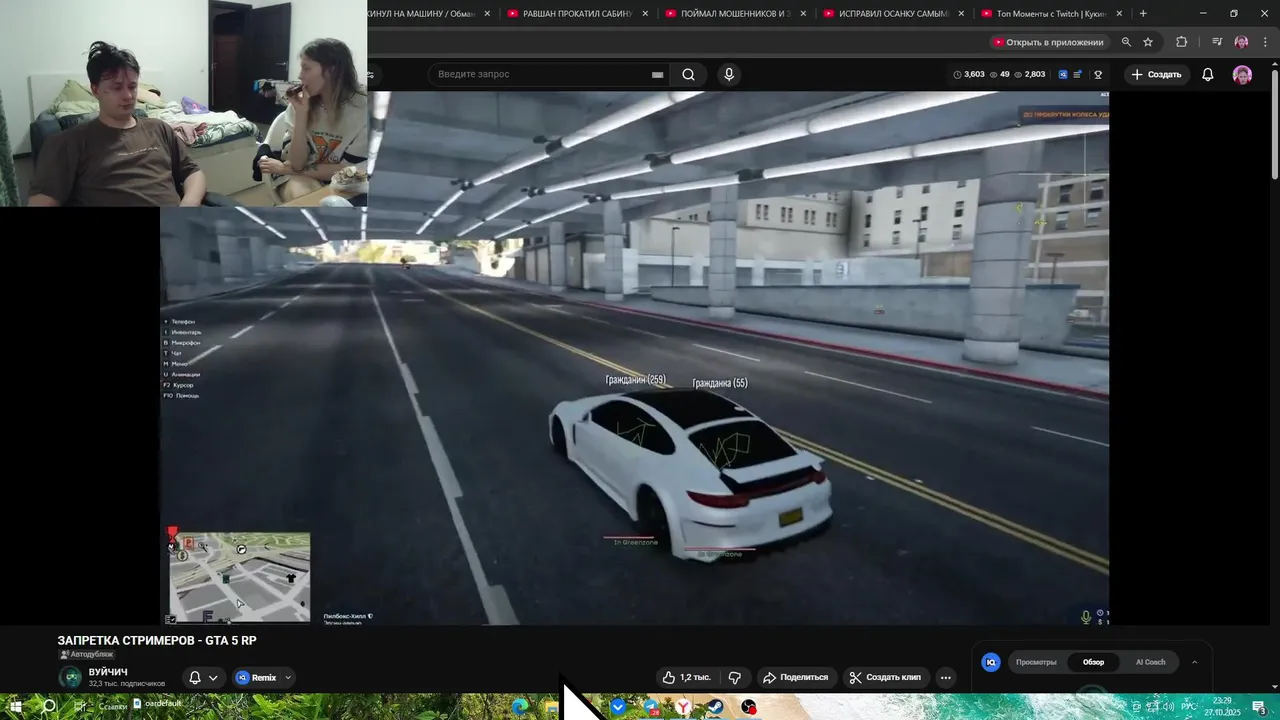Click the 3,603 vidIQ stat in header

pyautogui.click(x=969, y=74)
